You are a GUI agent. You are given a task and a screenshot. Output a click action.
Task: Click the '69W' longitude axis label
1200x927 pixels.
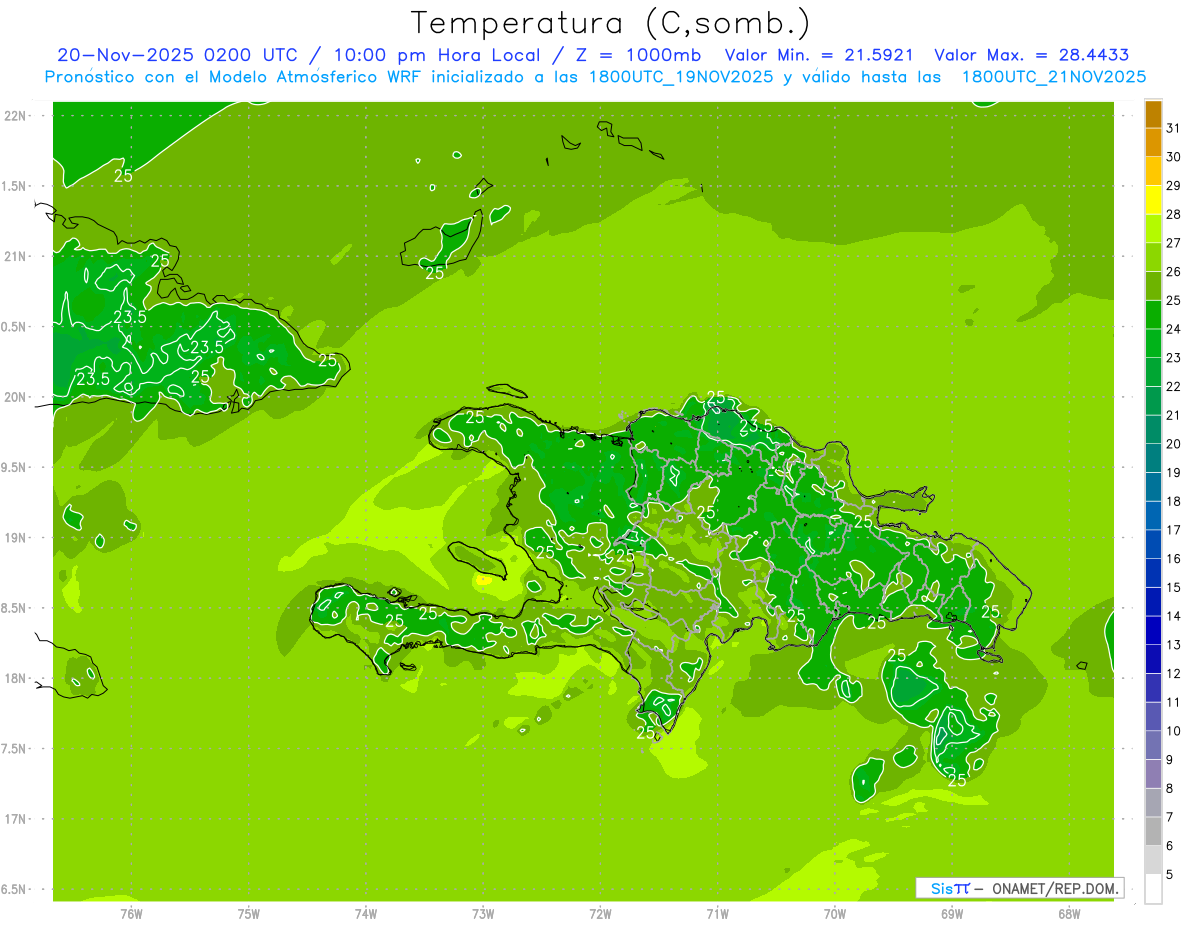(952, 913)
